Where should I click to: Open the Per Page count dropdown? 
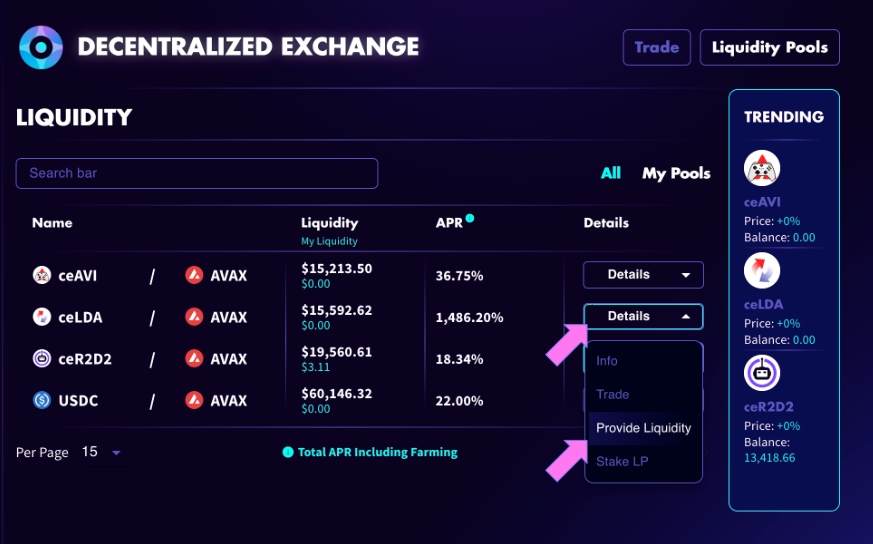101,453
